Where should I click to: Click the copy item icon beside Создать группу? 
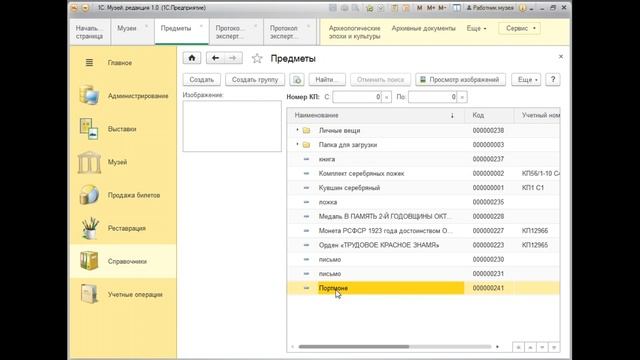[x=297, y=80]
